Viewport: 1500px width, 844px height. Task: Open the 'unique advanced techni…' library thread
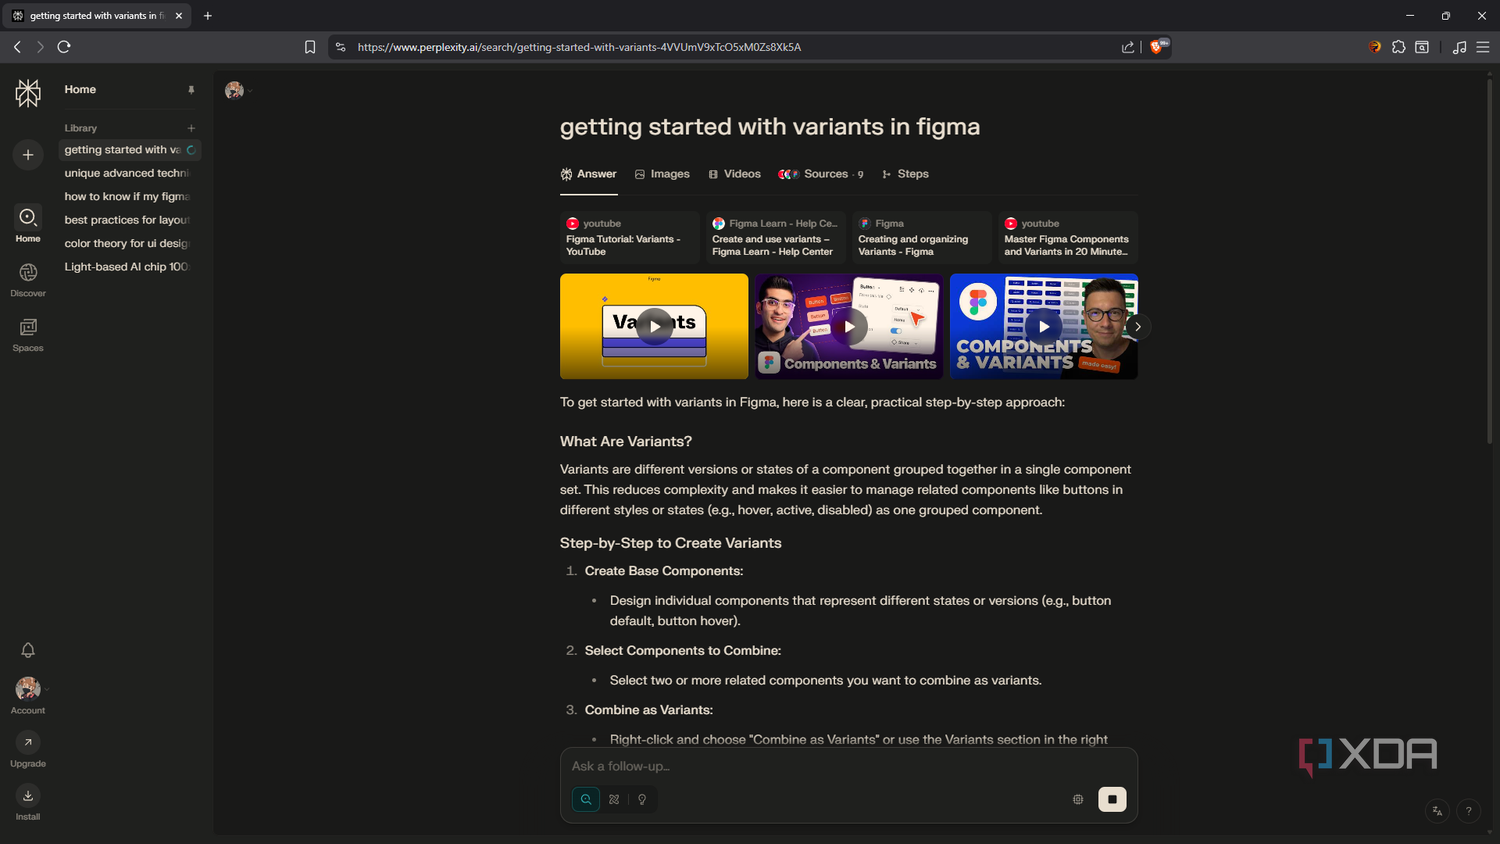tap(127, 173)
